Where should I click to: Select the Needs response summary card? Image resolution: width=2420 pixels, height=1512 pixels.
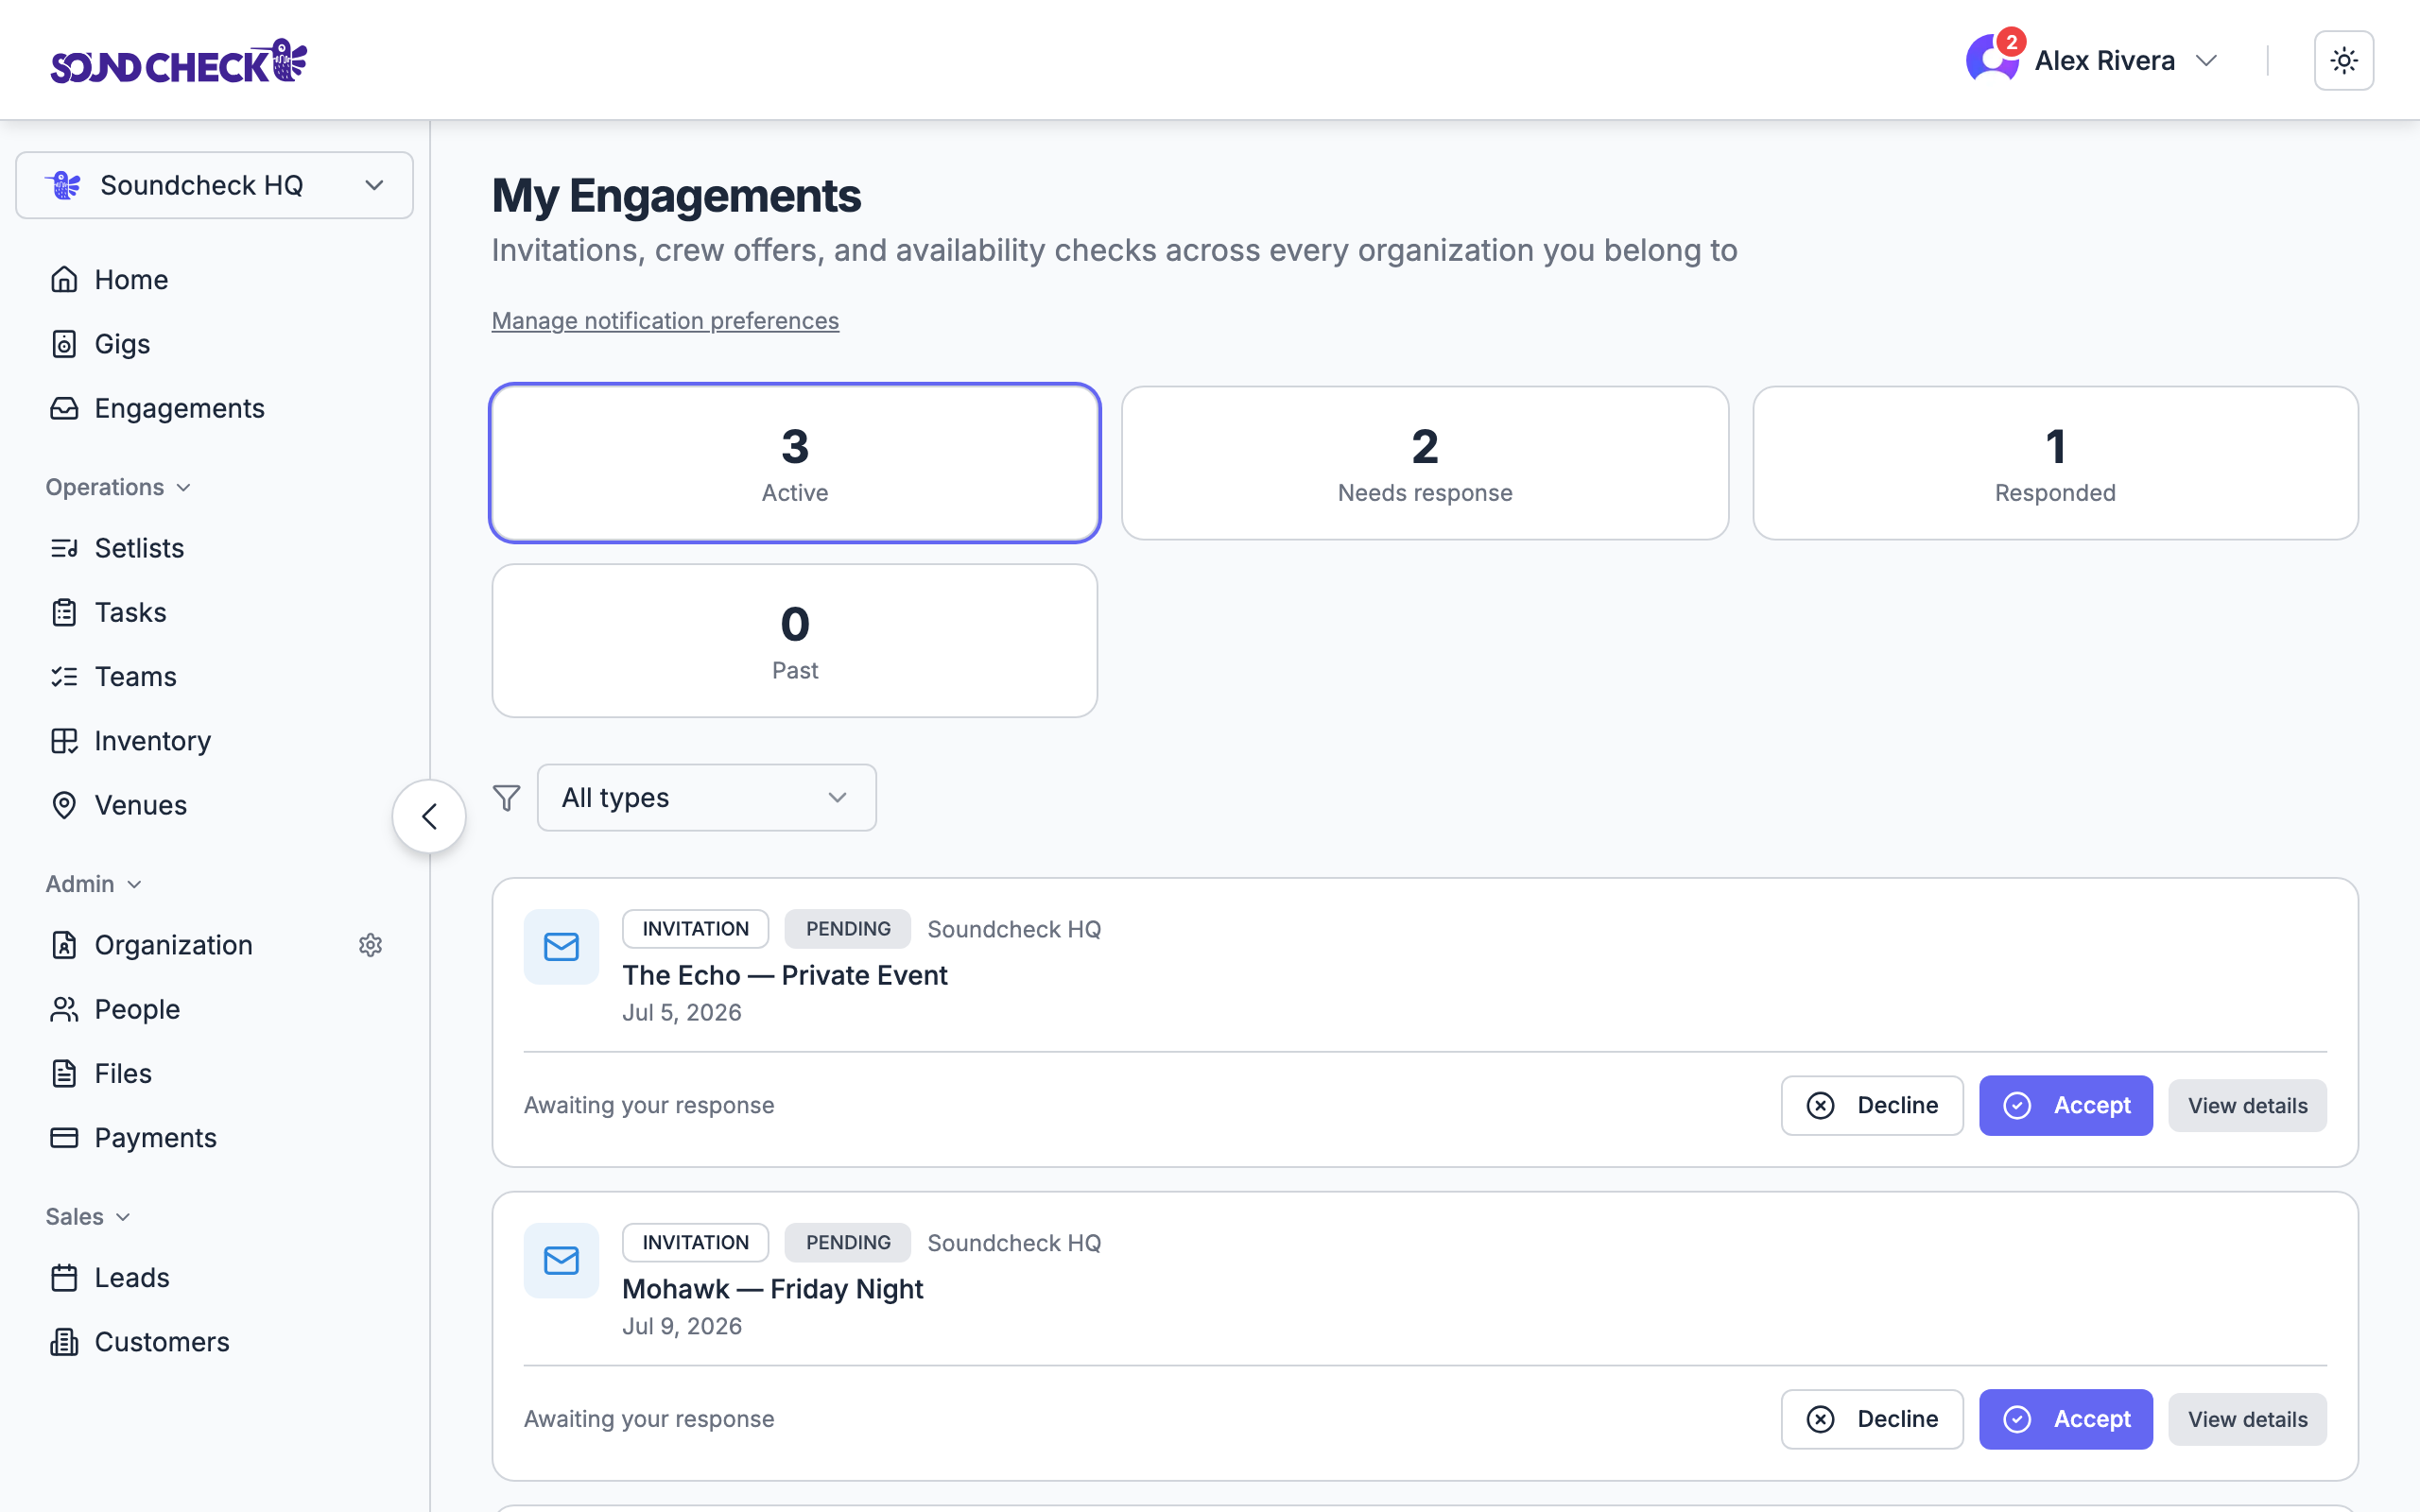1425,463
